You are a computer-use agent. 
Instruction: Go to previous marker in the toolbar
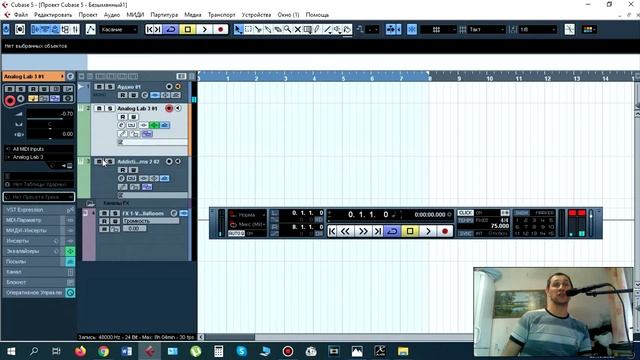point(149,29)
